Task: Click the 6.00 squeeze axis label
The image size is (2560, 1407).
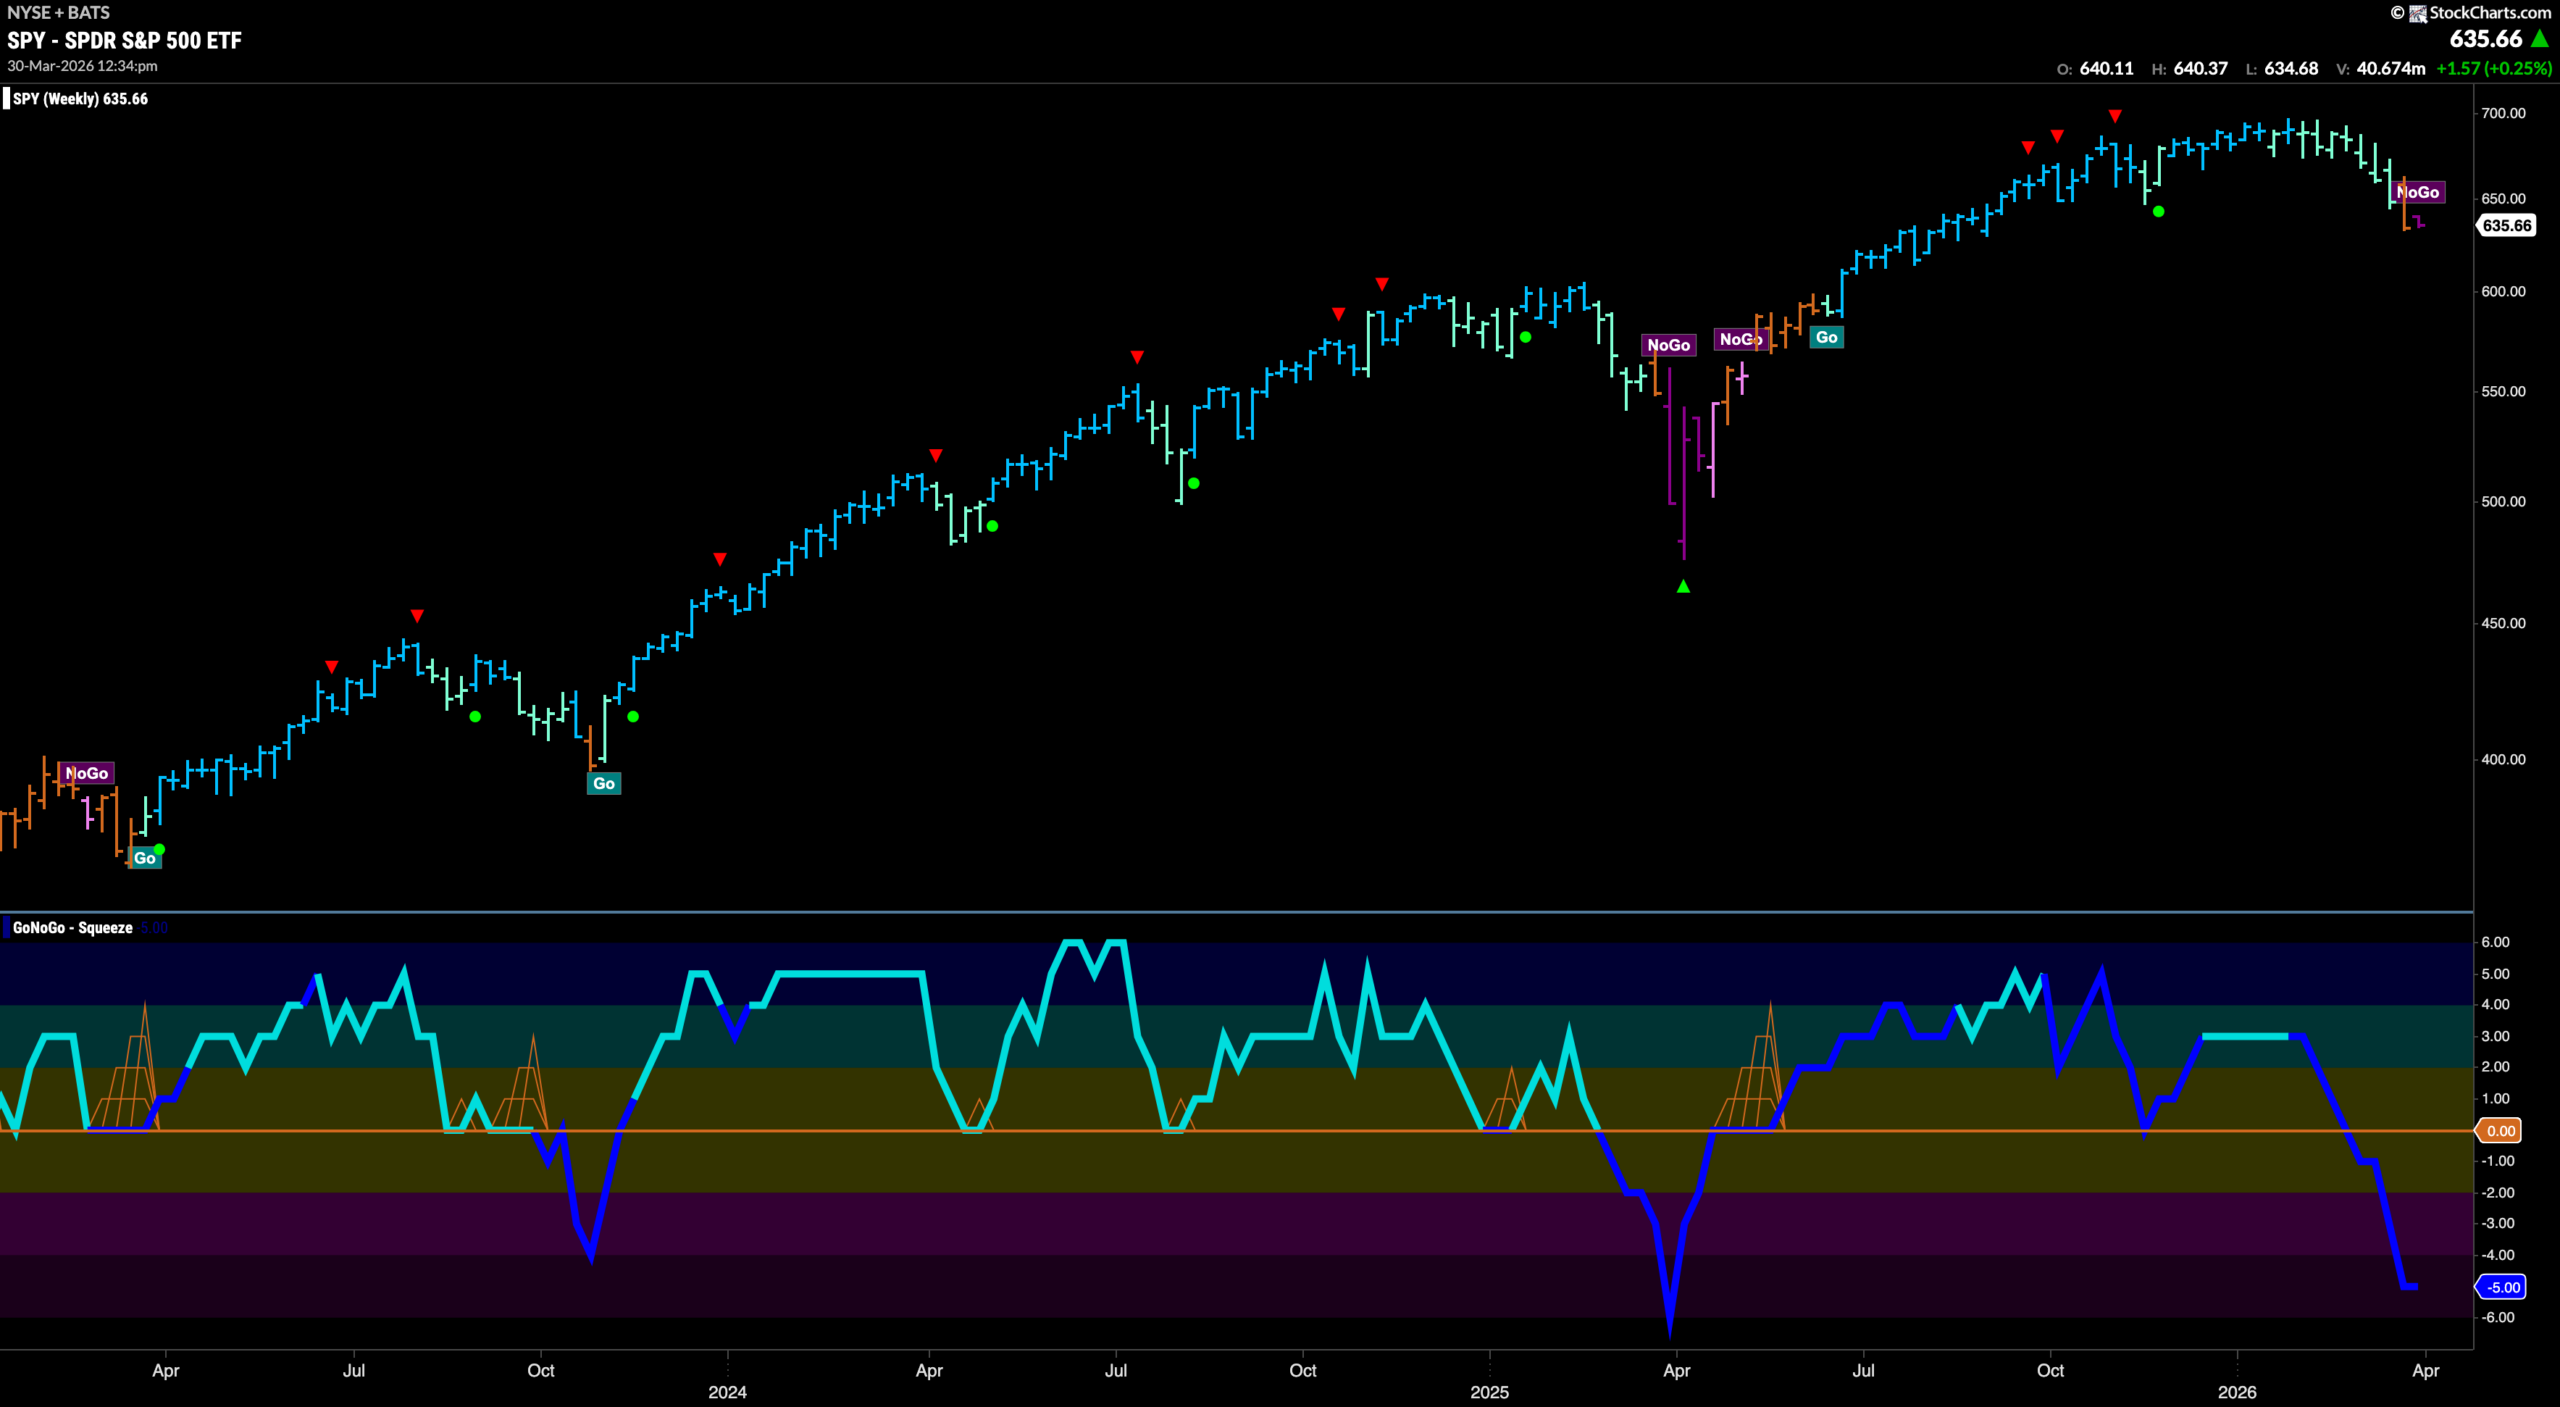Action: (x=2495, y=942)
